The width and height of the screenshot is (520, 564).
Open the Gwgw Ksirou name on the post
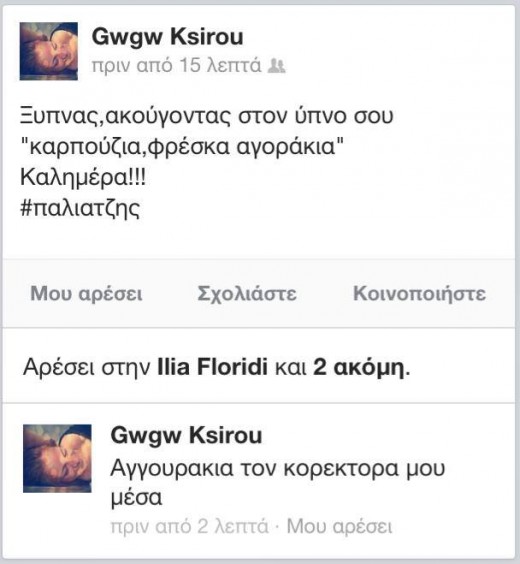point(168,37)
